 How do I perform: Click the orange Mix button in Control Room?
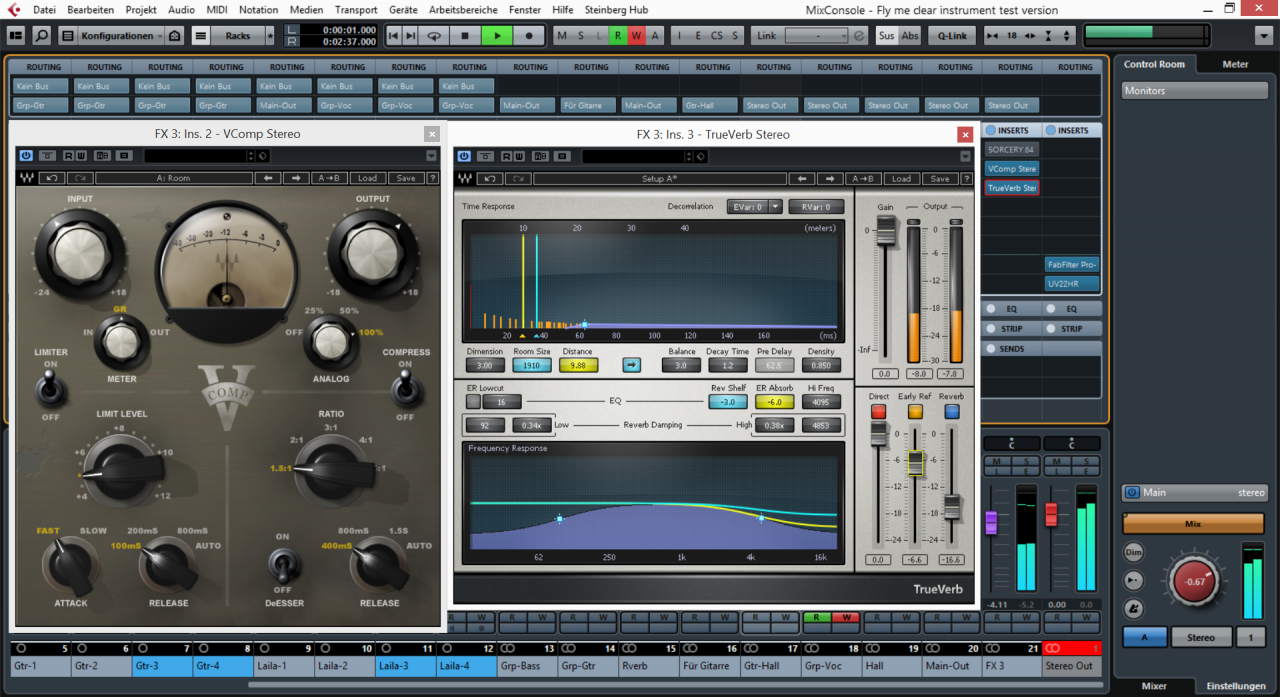1193,523
